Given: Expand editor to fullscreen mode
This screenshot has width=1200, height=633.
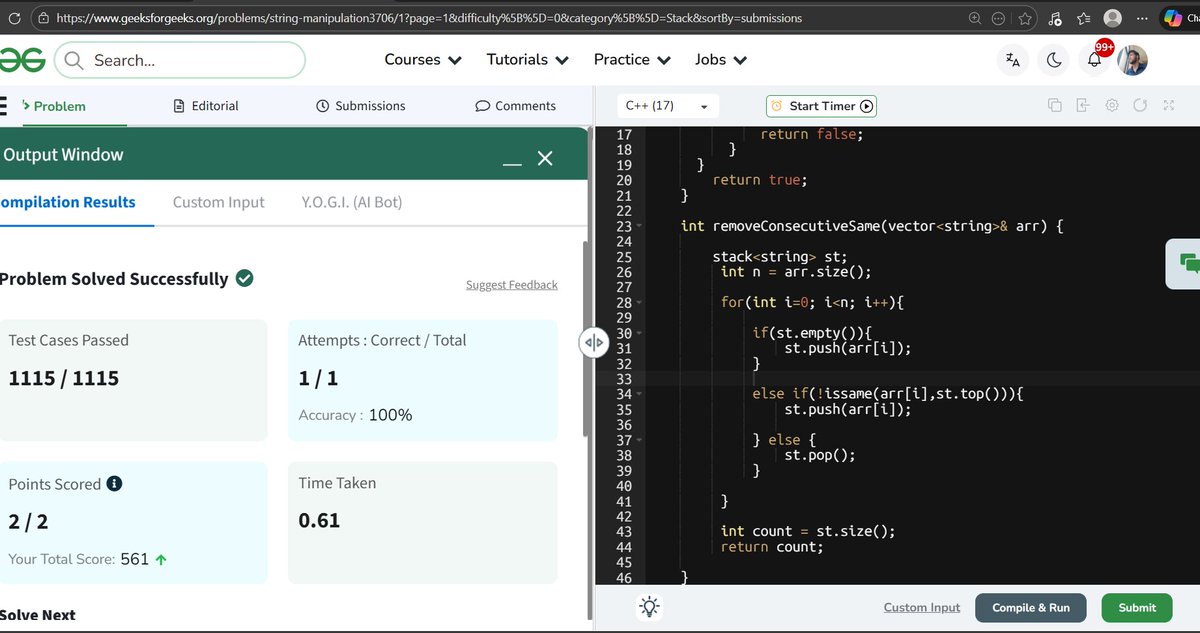Looking at the screenshot, I should (1169, 105).
